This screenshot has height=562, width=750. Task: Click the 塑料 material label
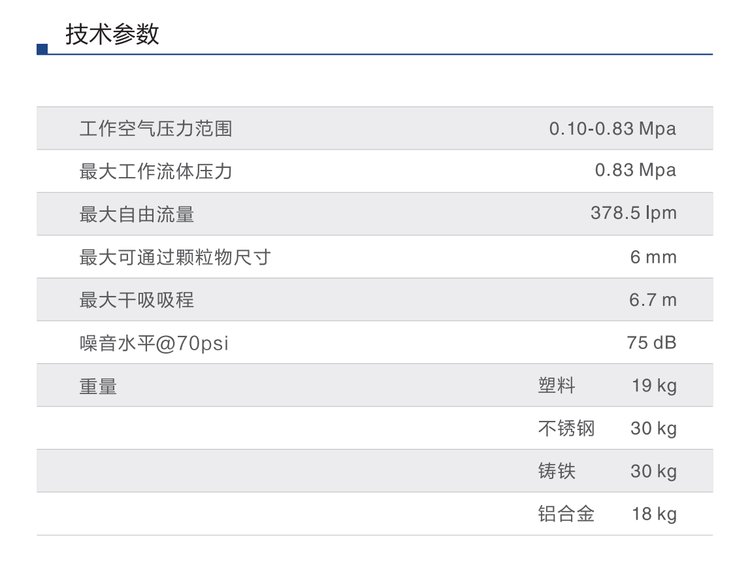click(x=557, y=386)
